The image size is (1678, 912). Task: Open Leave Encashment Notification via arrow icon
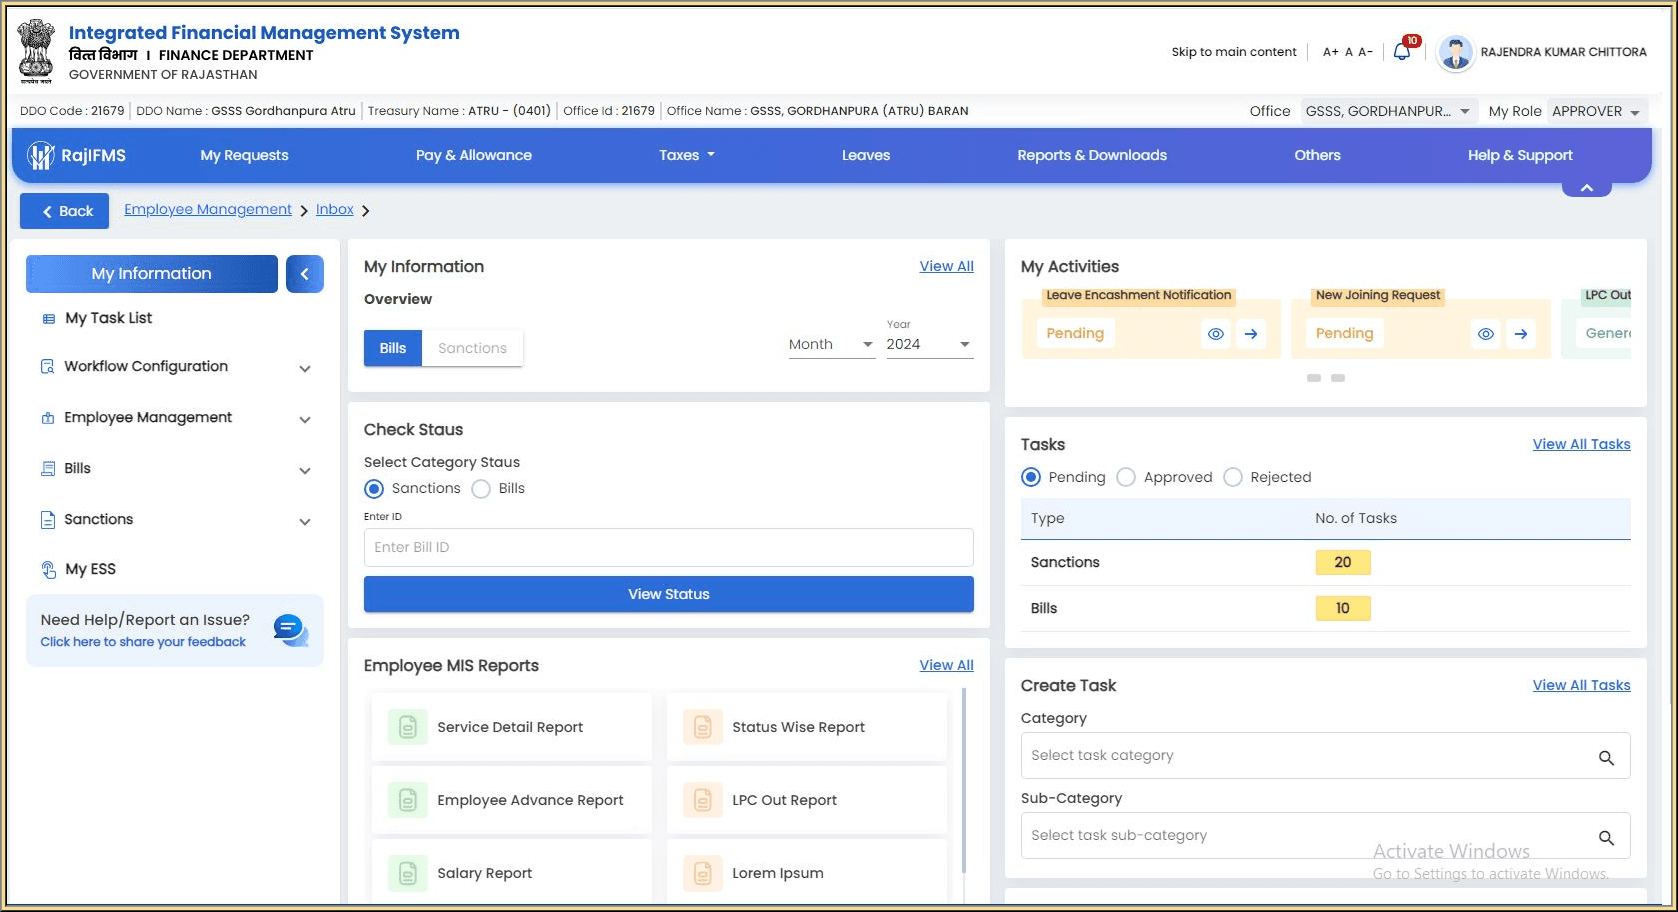coord(1251,334)
